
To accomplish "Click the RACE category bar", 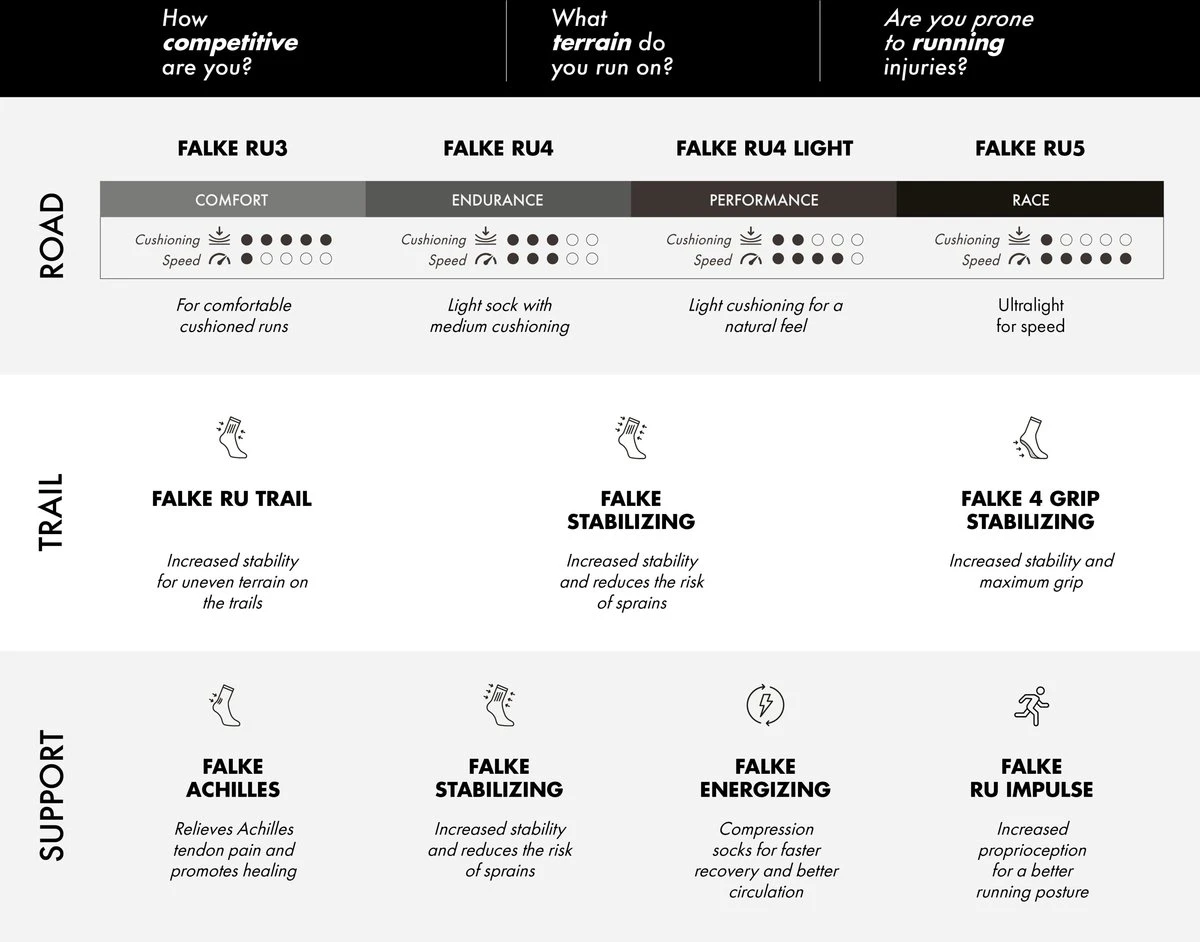I will (1030, 200).
